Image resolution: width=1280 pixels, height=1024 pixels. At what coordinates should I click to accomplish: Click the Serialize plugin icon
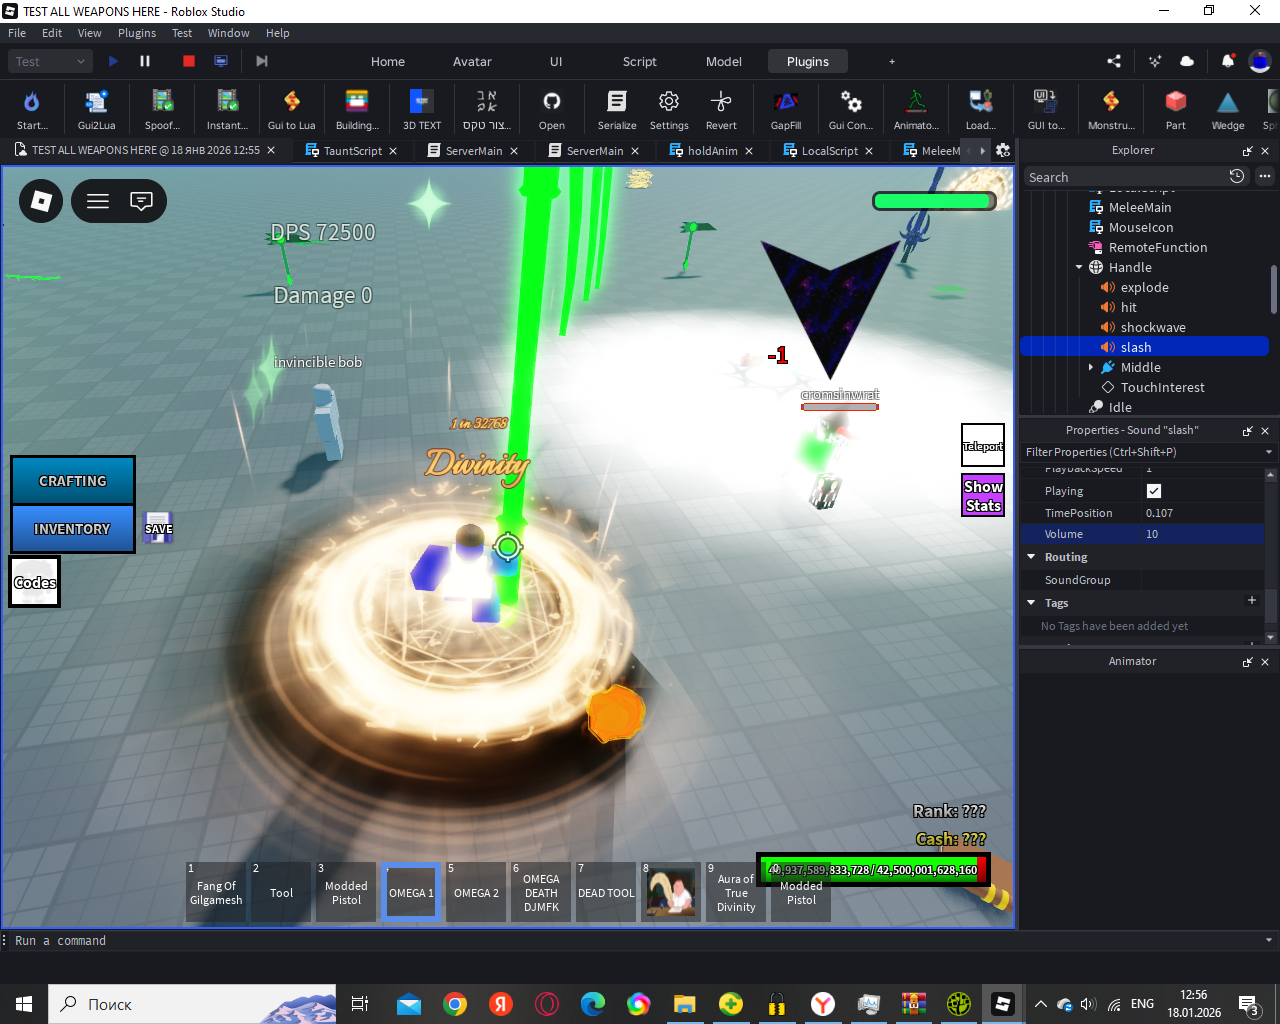click(x=617, y=109)
